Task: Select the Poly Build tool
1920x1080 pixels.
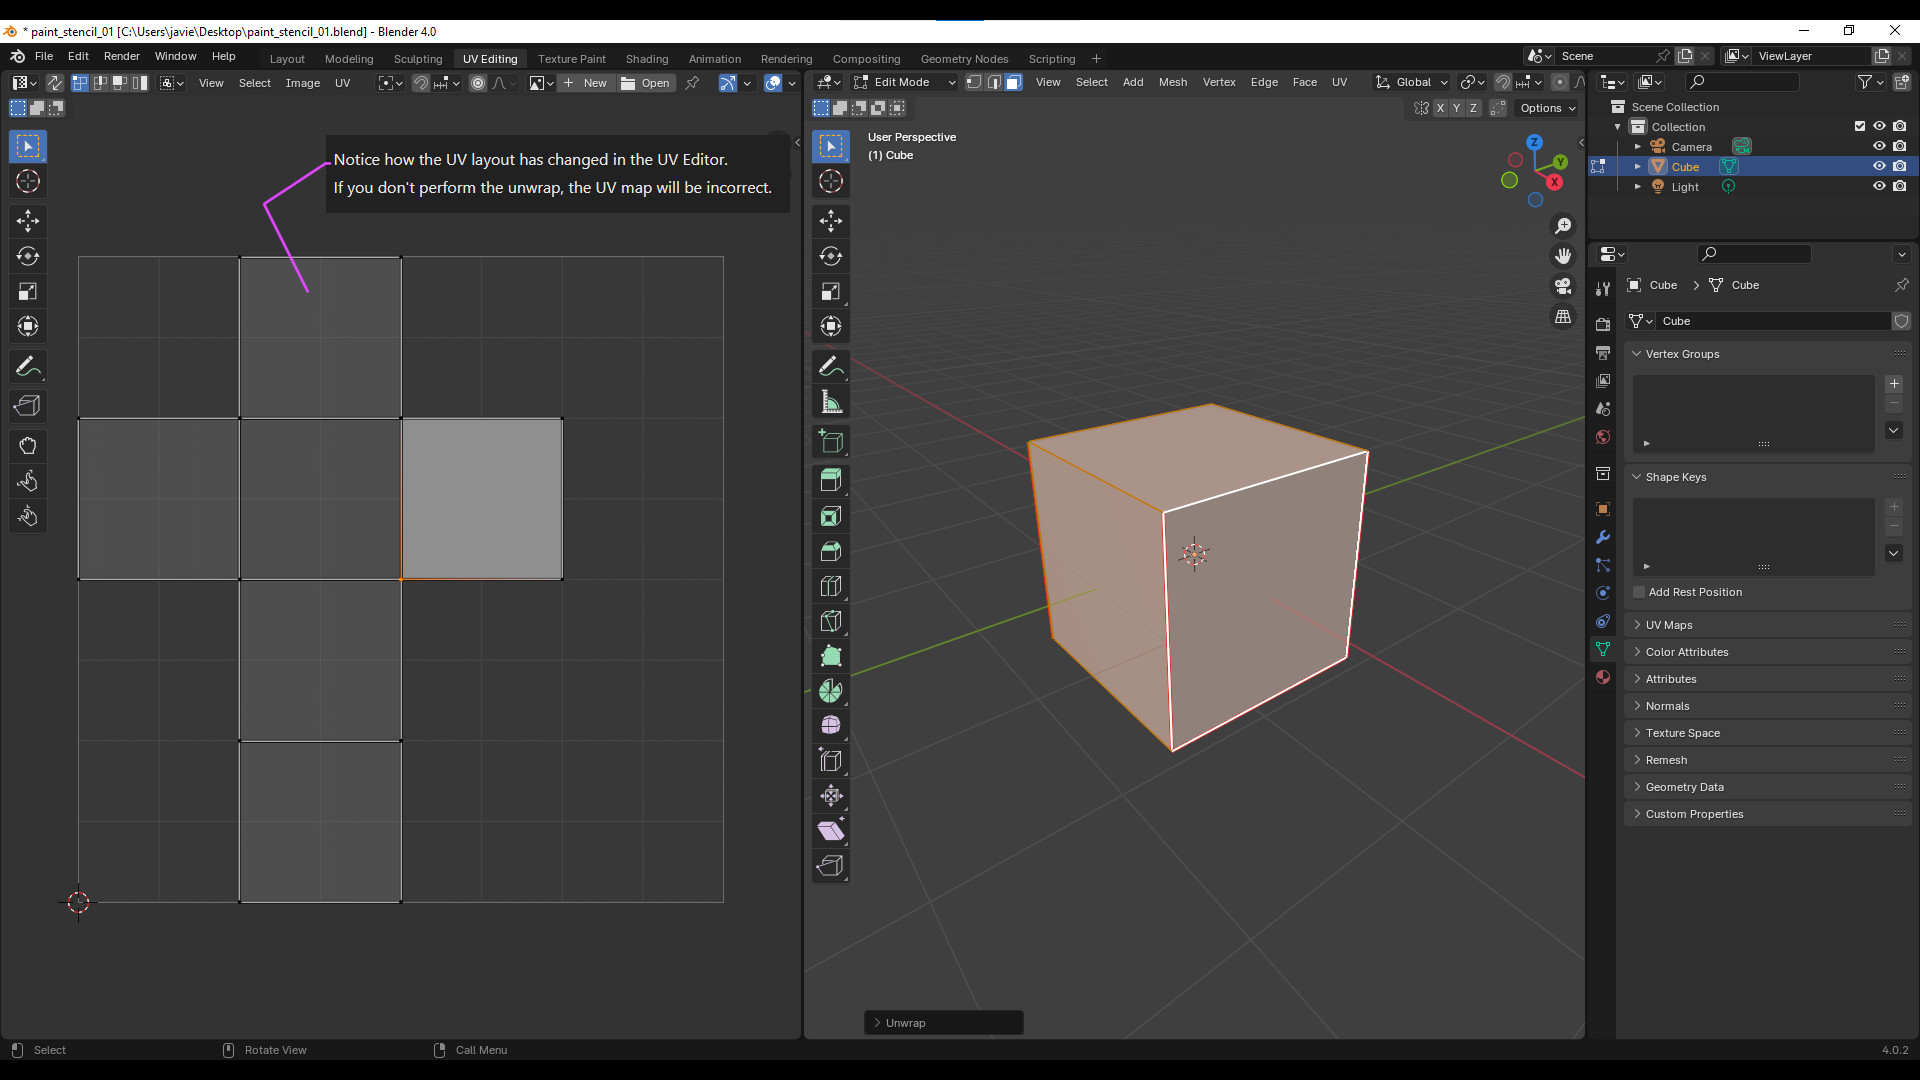Action: coord(831,656)
